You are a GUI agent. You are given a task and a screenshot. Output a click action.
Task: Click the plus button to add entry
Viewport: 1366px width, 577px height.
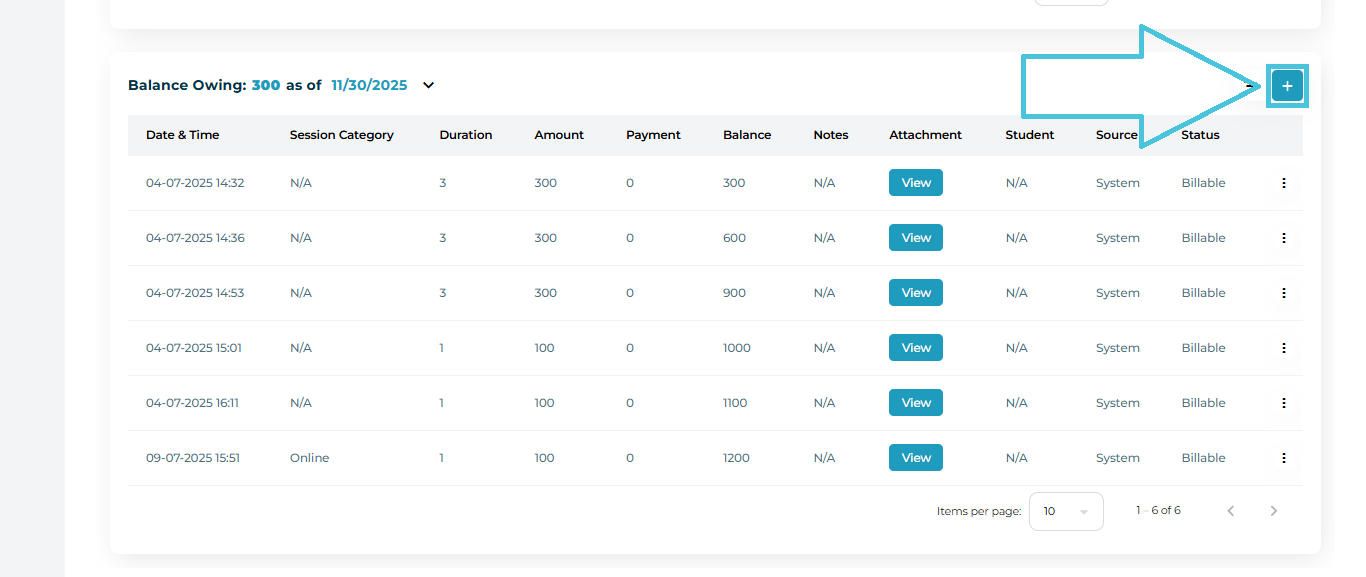point(1287,87)
